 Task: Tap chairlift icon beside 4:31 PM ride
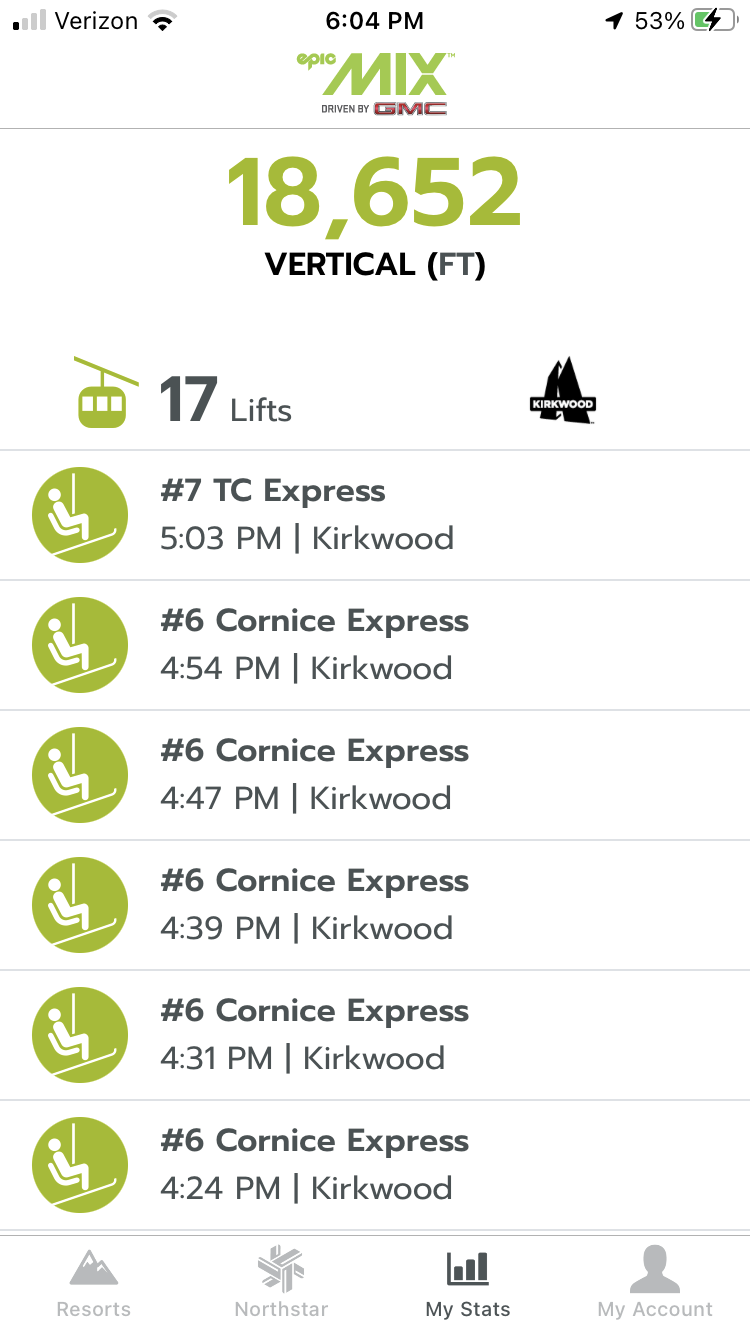(80, 1035)
